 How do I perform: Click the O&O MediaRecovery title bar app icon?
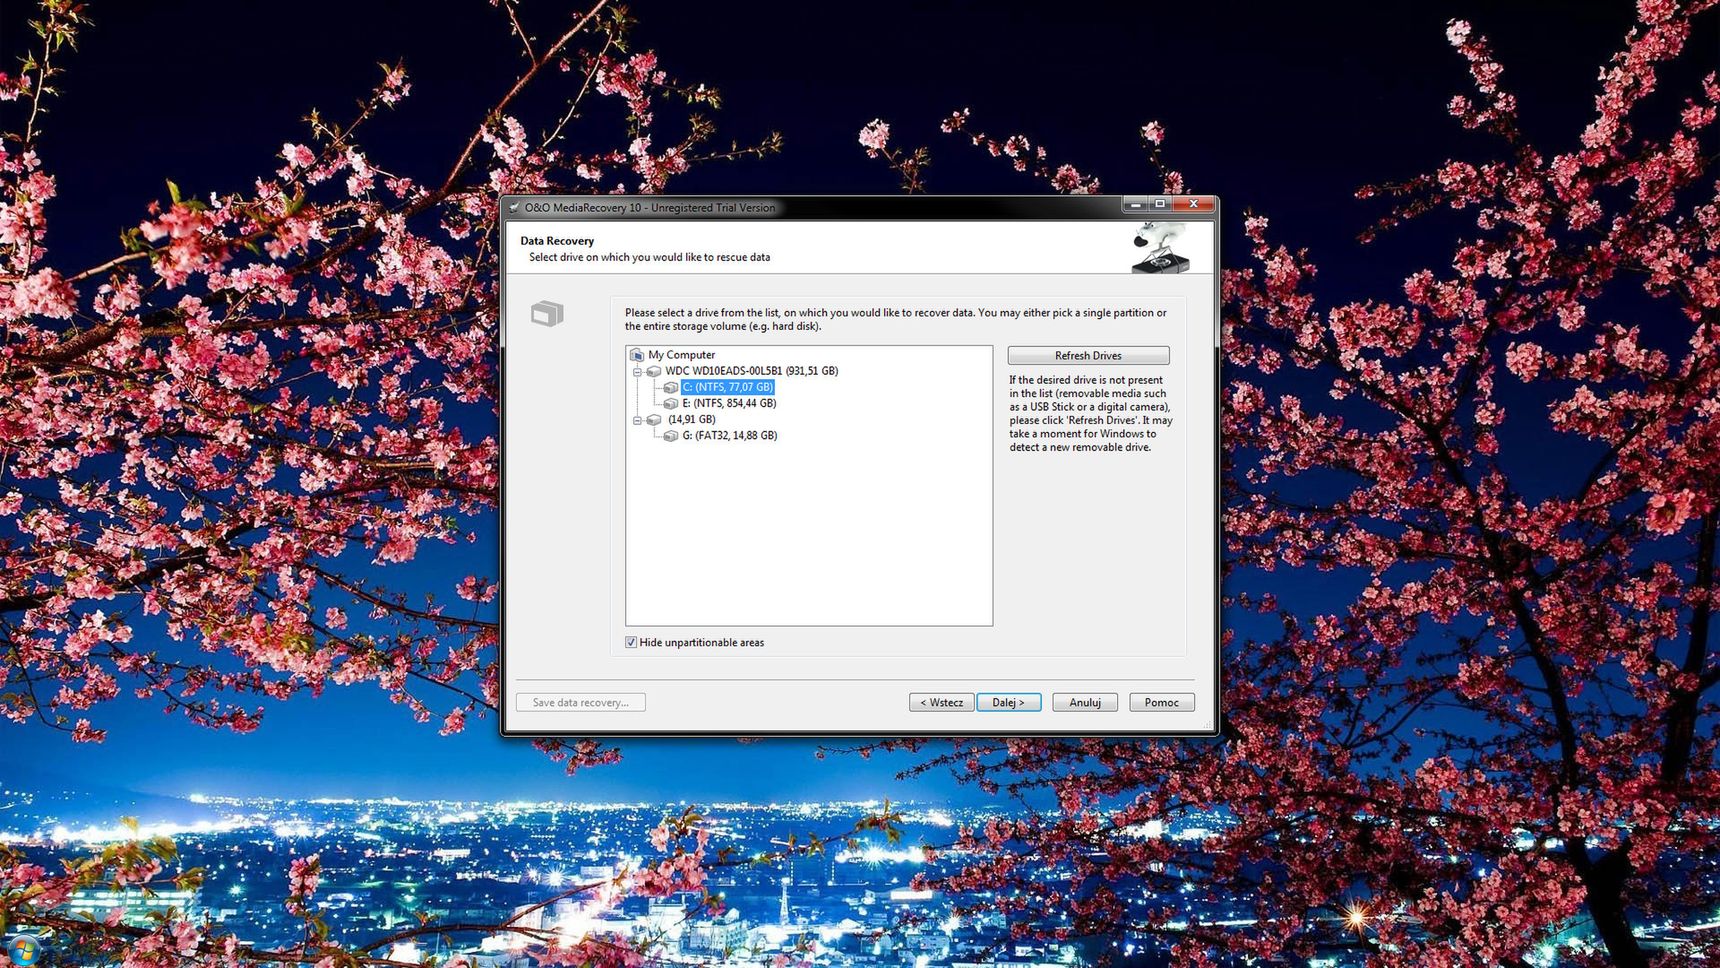pyautogui.click(x=514, y=207)
